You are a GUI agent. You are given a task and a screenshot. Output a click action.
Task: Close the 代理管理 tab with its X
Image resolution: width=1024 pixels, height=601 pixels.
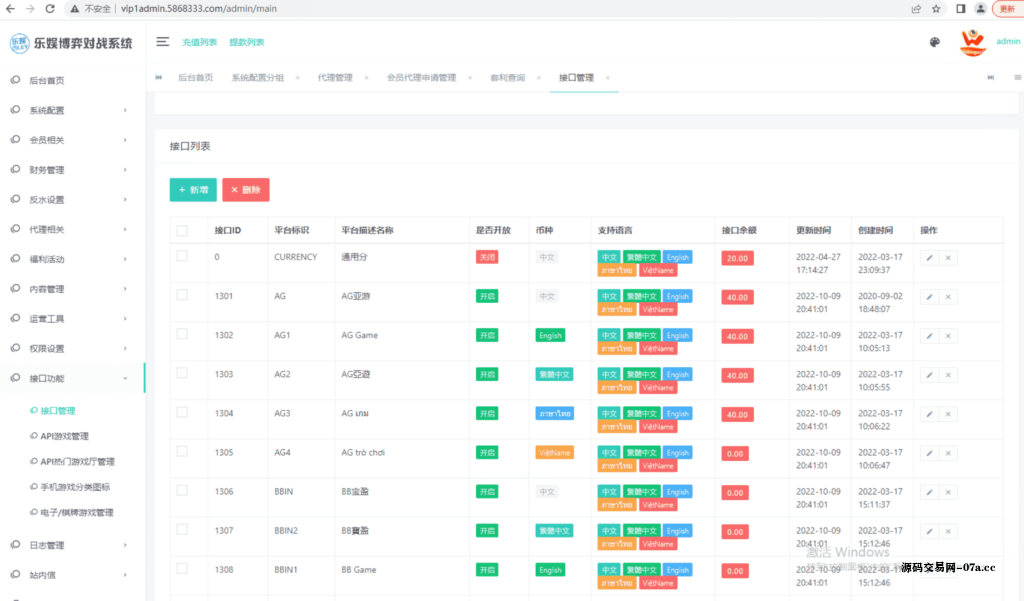[366, 78]
